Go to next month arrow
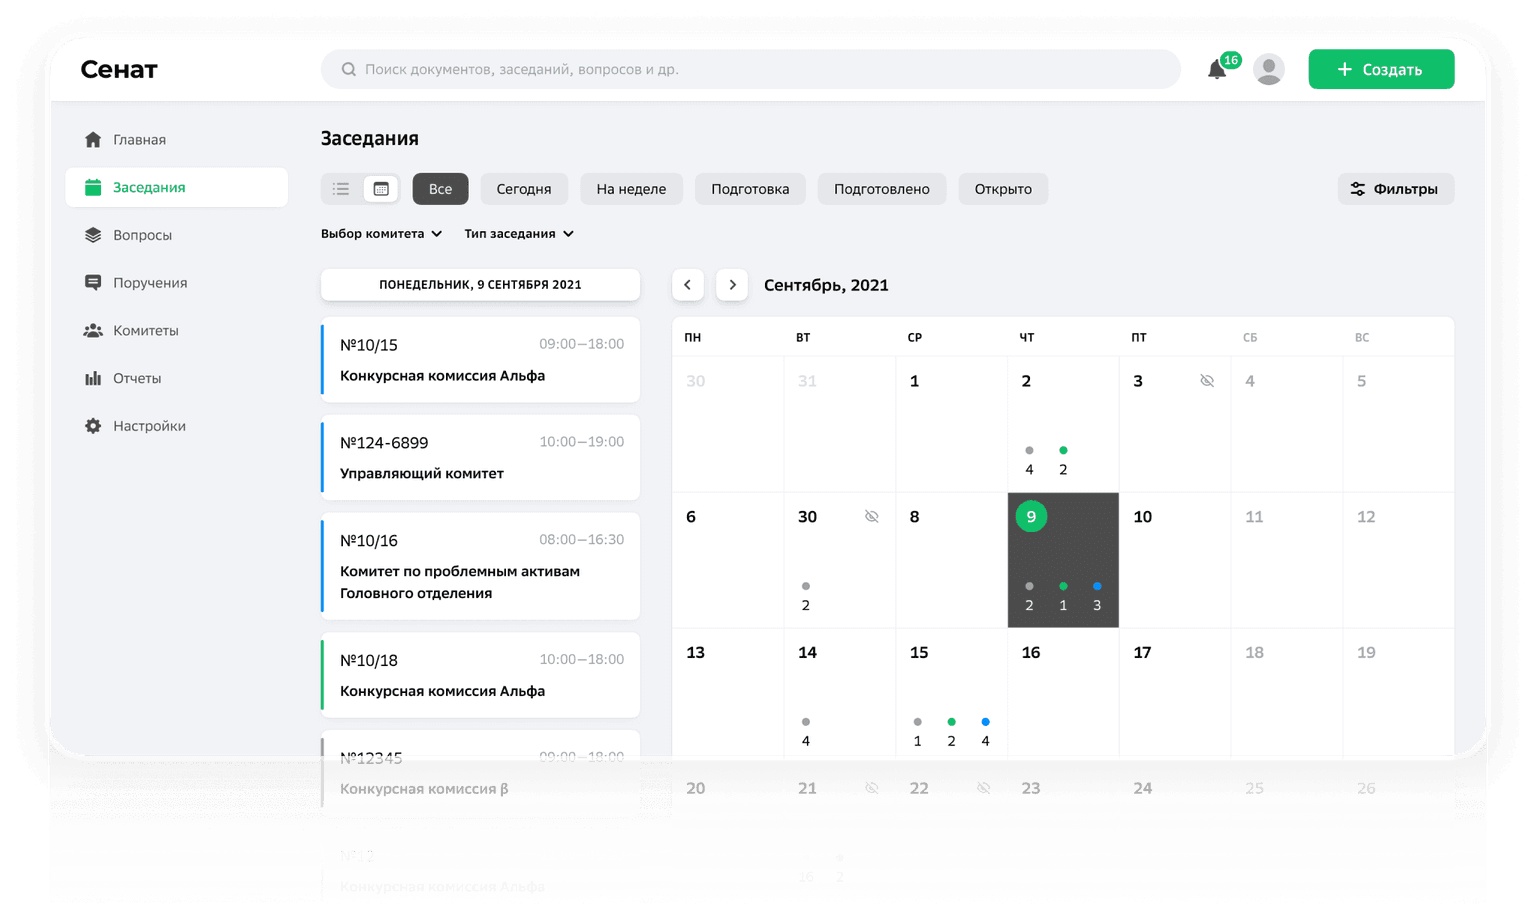1536x904 pixels. point(732,285)
